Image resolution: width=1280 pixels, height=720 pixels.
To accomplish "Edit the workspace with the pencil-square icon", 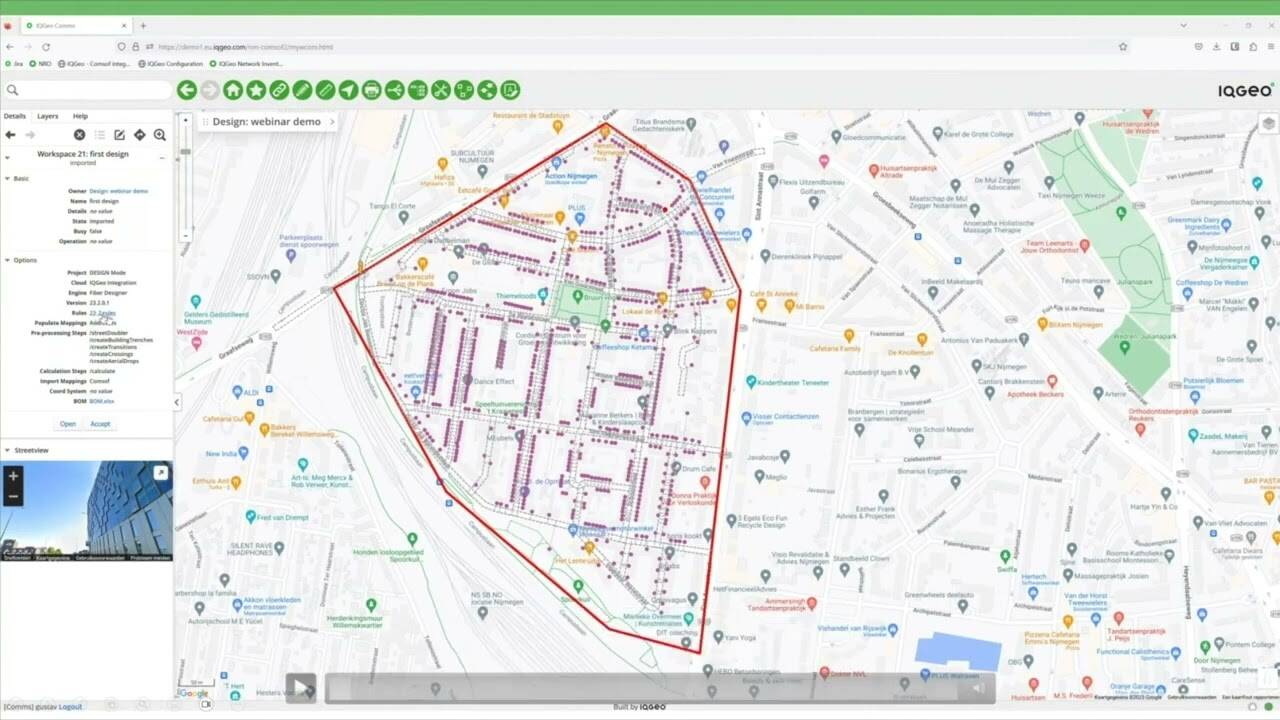I will click(x=120, y=135).
